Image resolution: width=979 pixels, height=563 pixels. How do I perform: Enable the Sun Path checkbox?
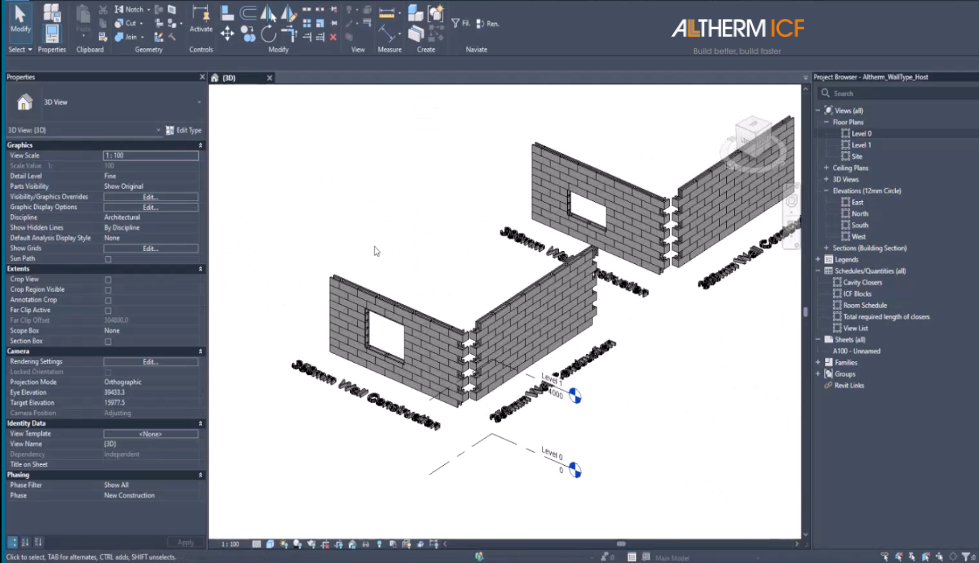[108, 259]
